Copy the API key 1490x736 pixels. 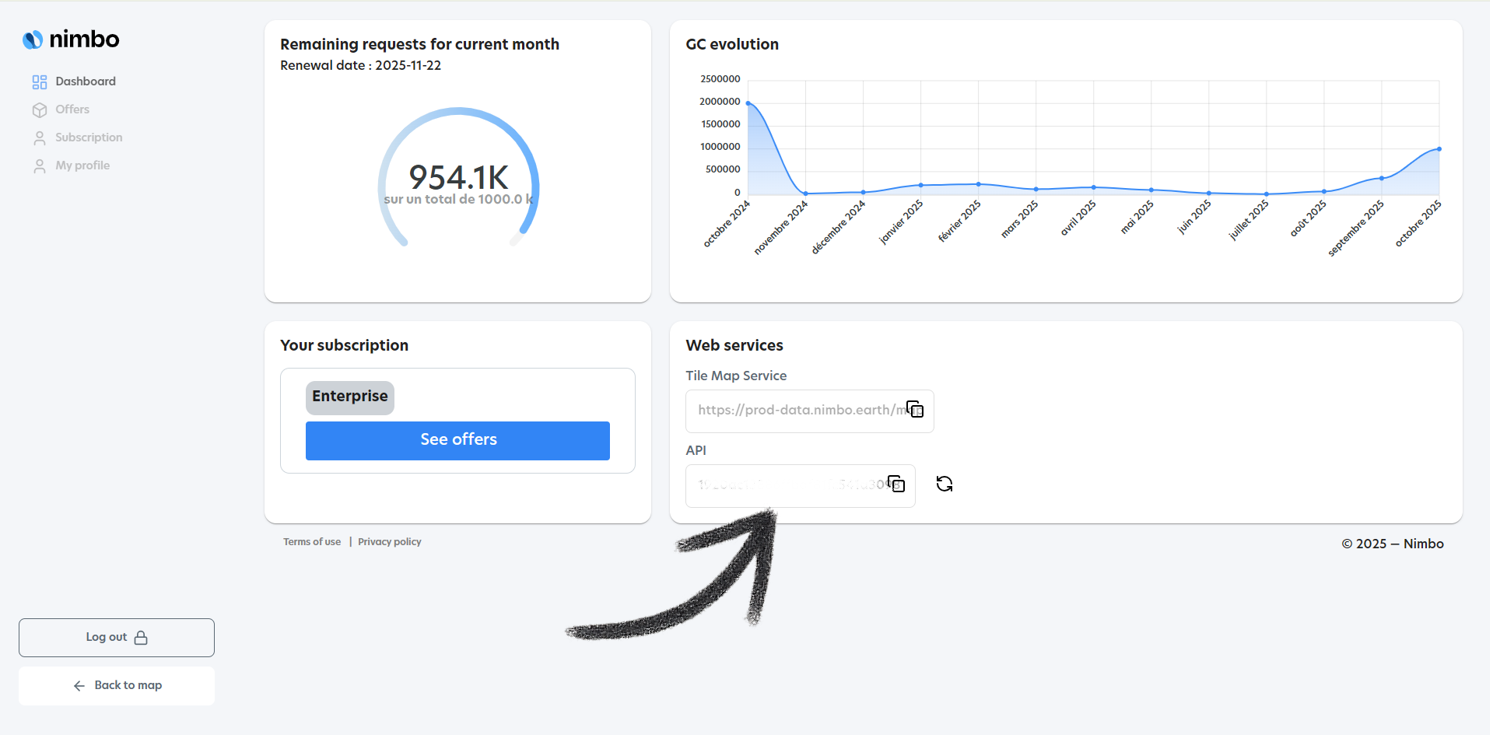click(896, 484)
